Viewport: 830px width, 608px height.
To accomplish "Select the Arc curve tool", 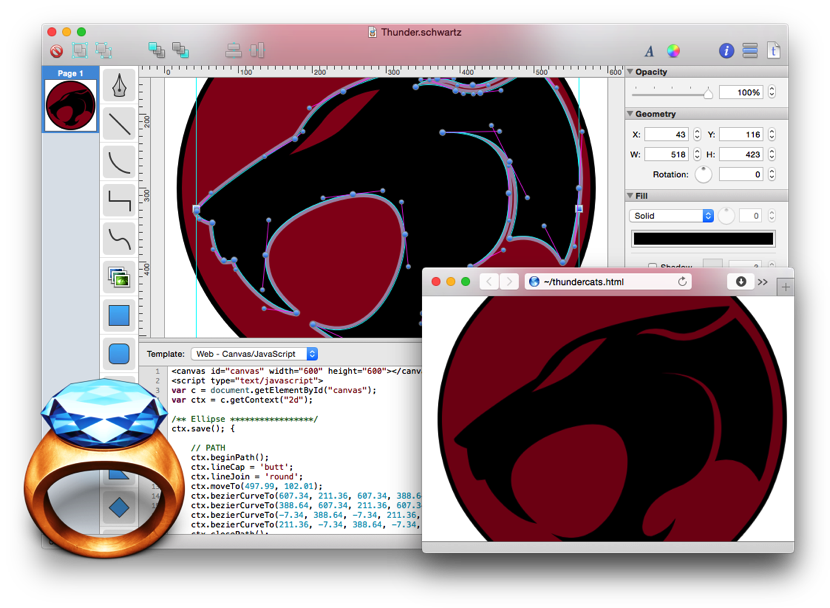I will click(119, 162).
